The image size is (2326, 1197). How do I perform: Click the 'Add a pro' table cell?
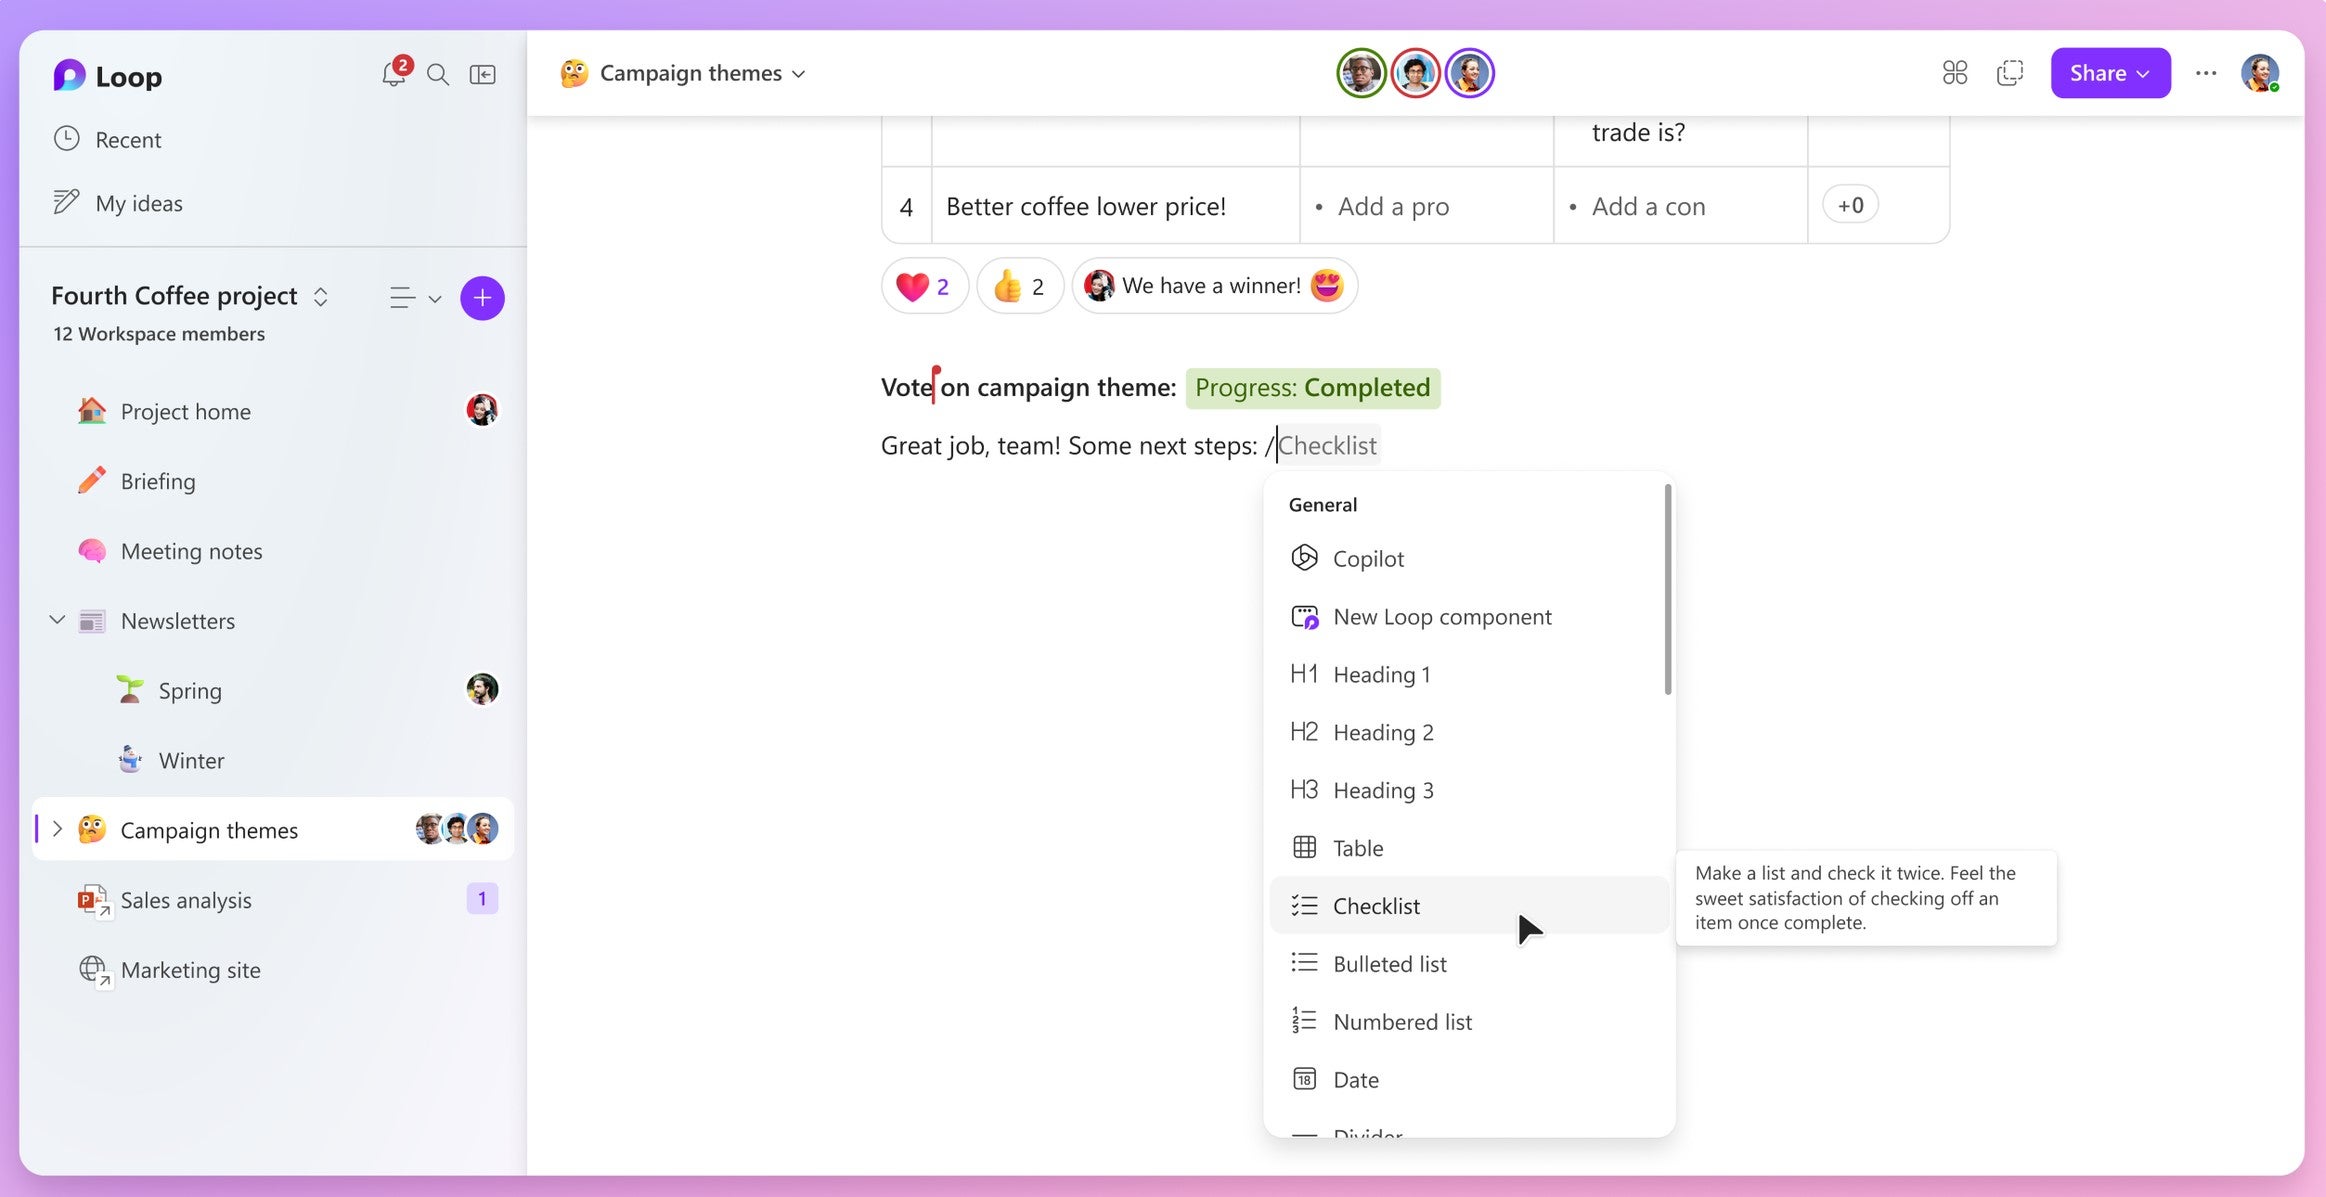pos(1393,206)
